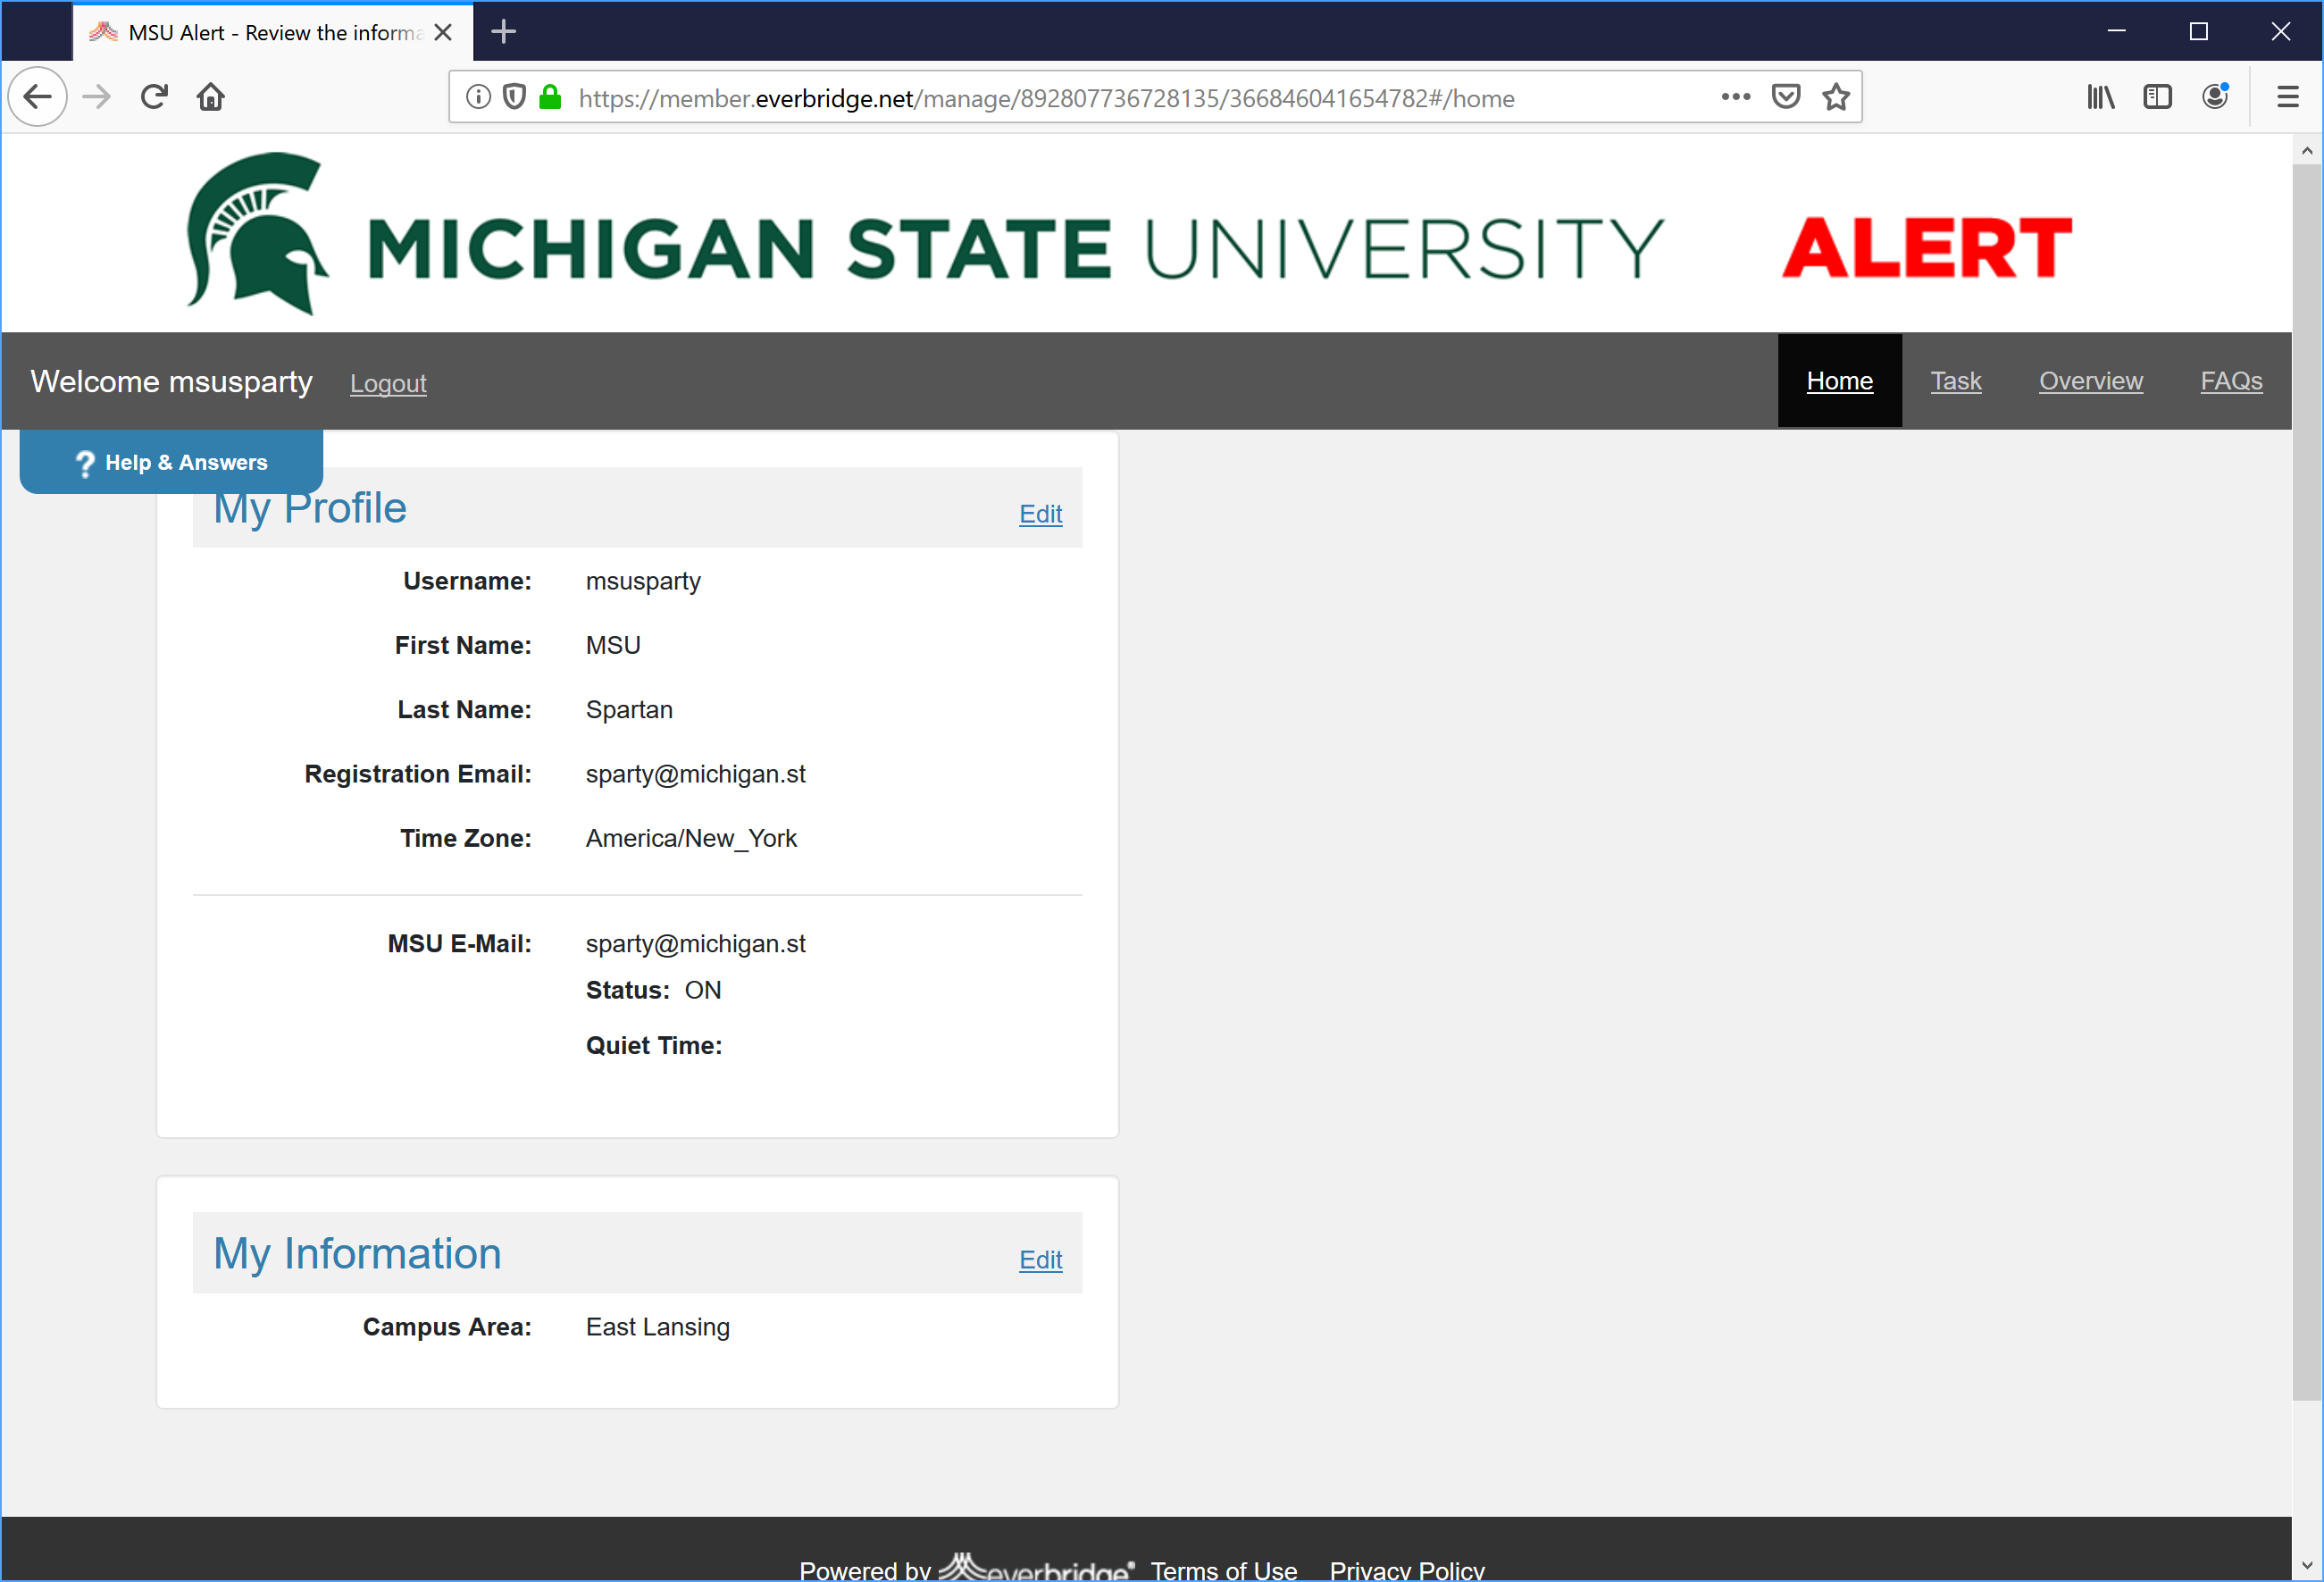Screen dimensions: 2324x1582
Task: Open the FAQs navigation link
Action: tap(2232, 381)
